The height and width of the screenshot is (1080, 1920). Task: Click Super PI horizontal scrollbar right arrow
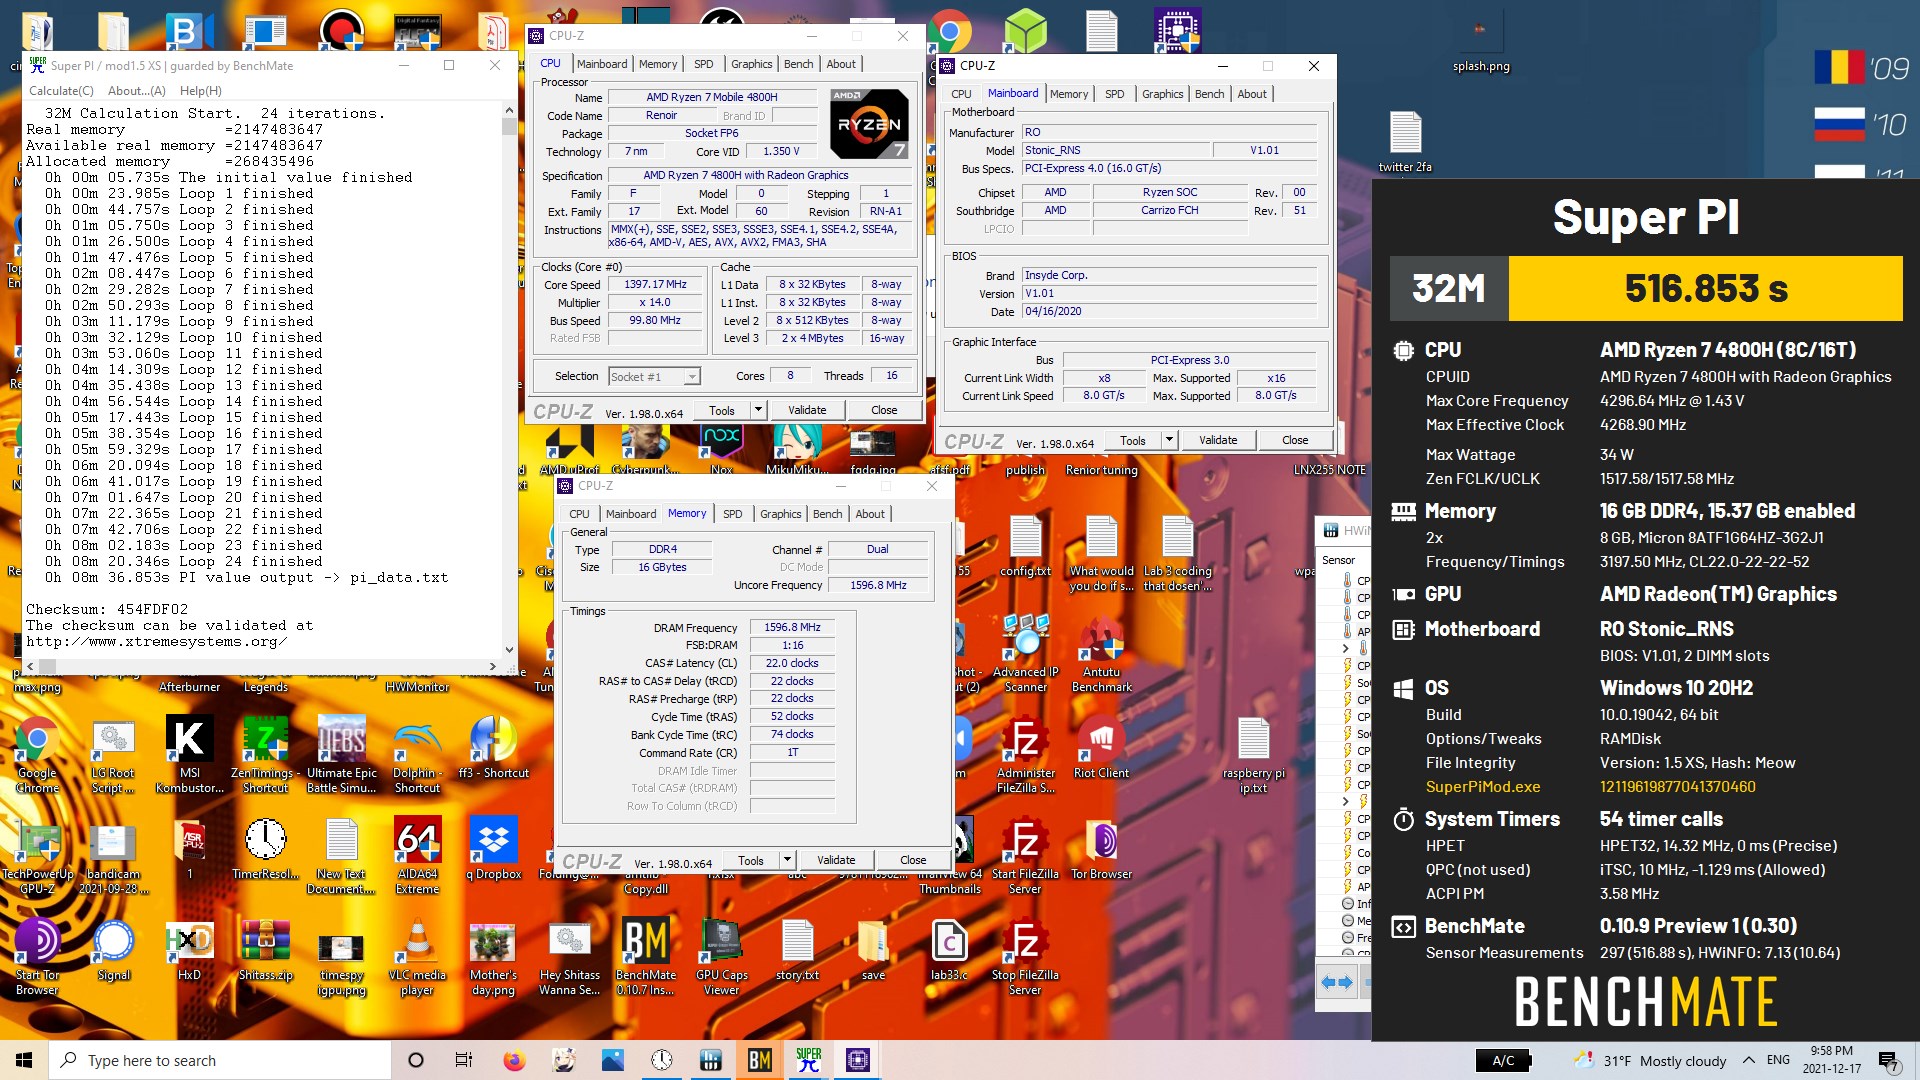coord(492,666)
